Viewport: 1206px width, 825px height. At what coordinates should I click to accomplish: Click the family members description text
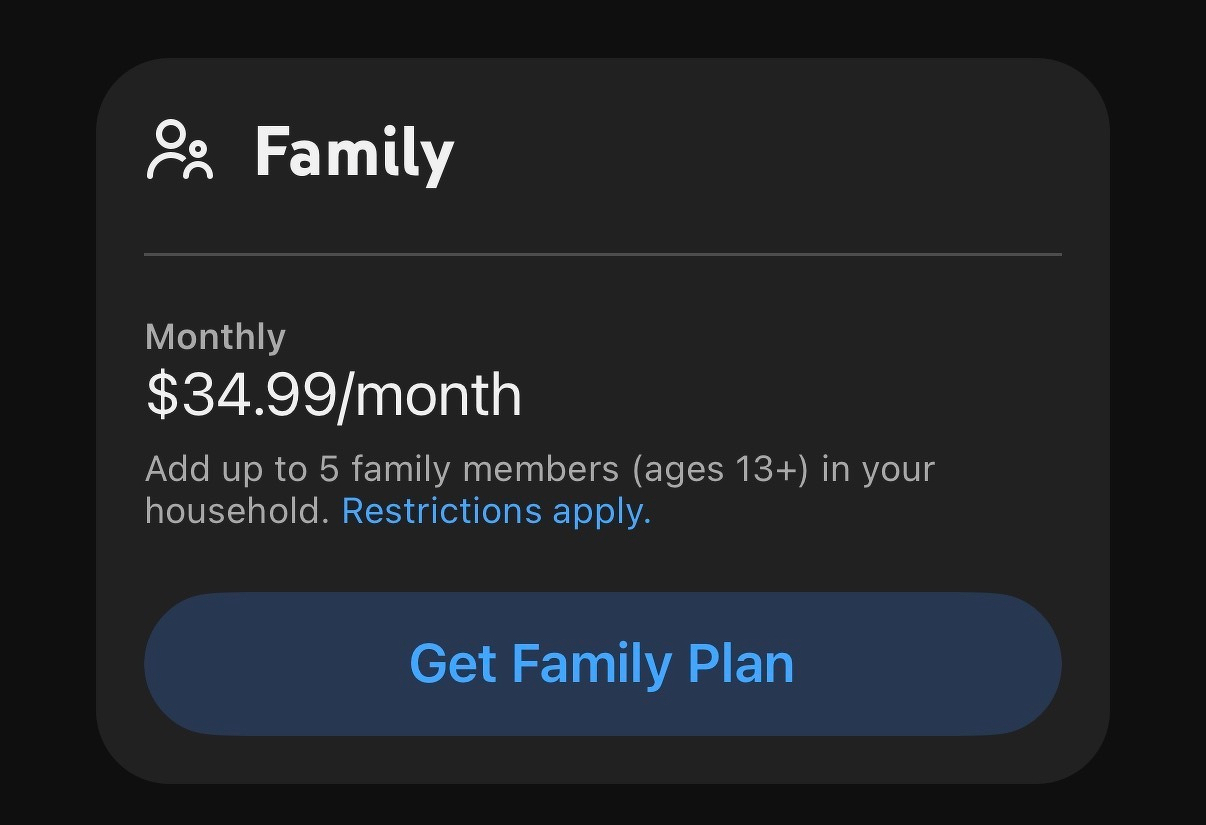click(540, 469)
